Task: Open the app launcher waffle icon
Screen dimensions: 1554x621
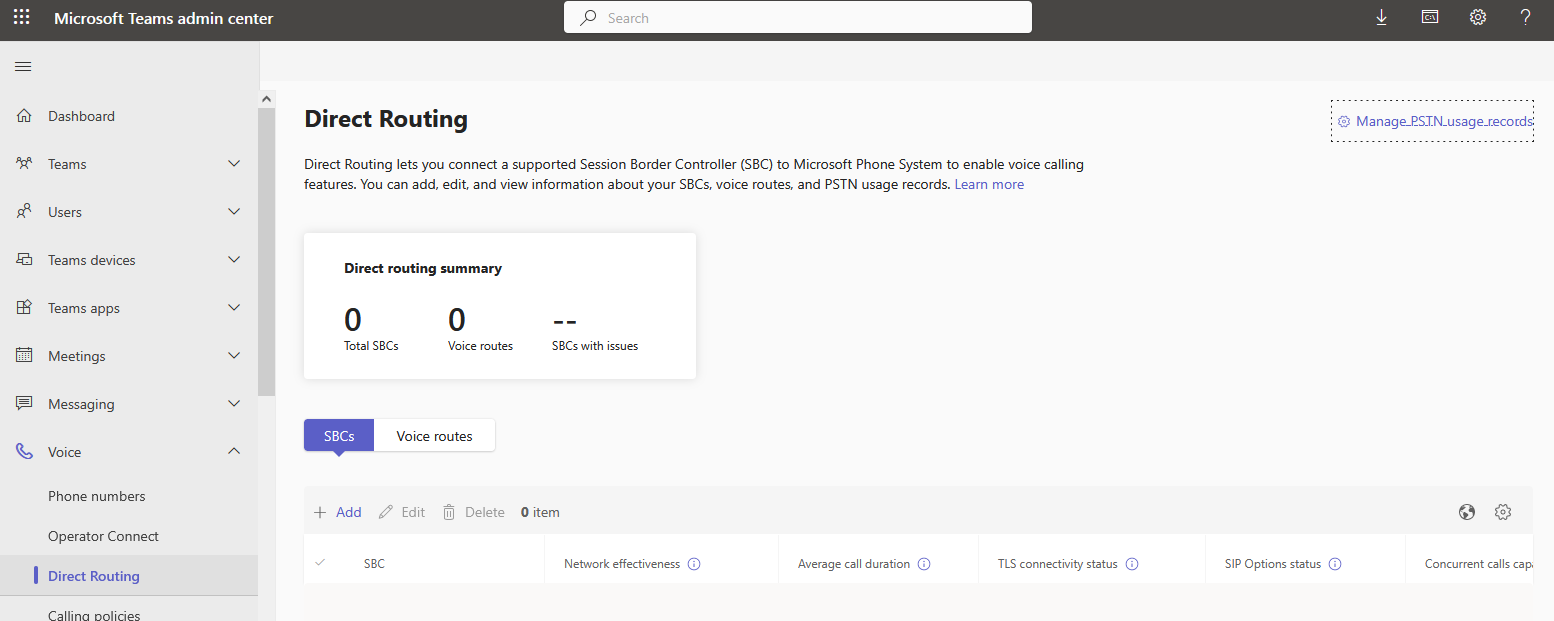Action: pos(21,18)
